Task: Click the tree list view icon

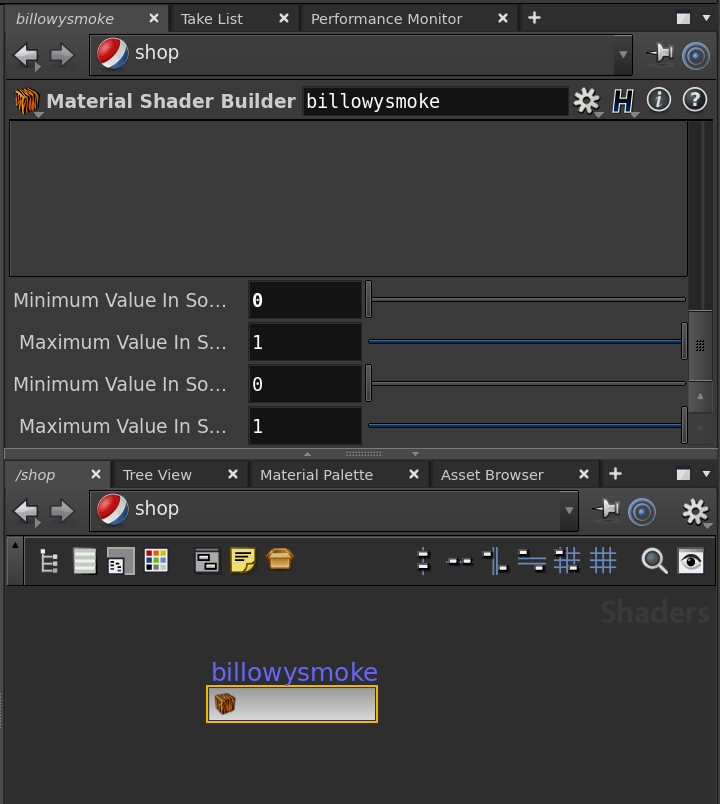Action: 48,561
